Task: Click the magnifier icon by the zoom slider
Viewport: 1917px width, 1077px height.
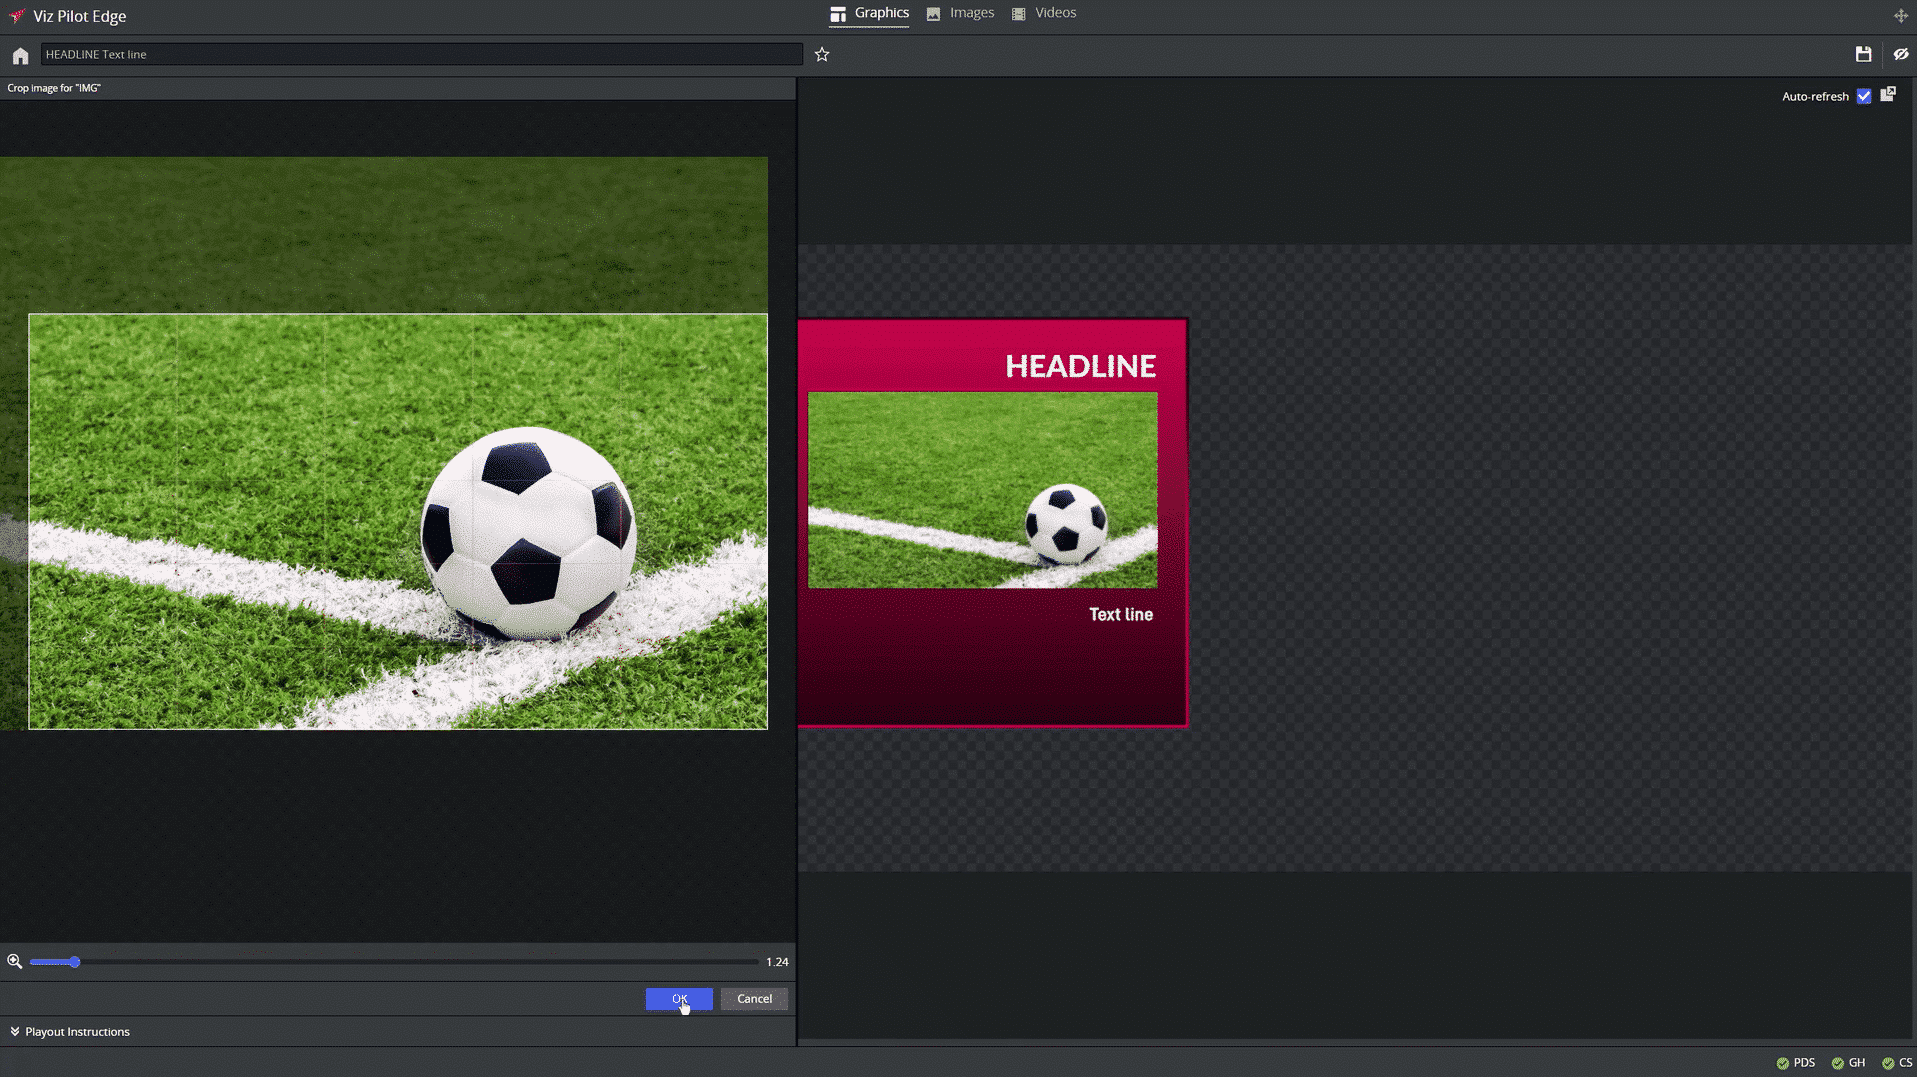Action: coord(14,961)
